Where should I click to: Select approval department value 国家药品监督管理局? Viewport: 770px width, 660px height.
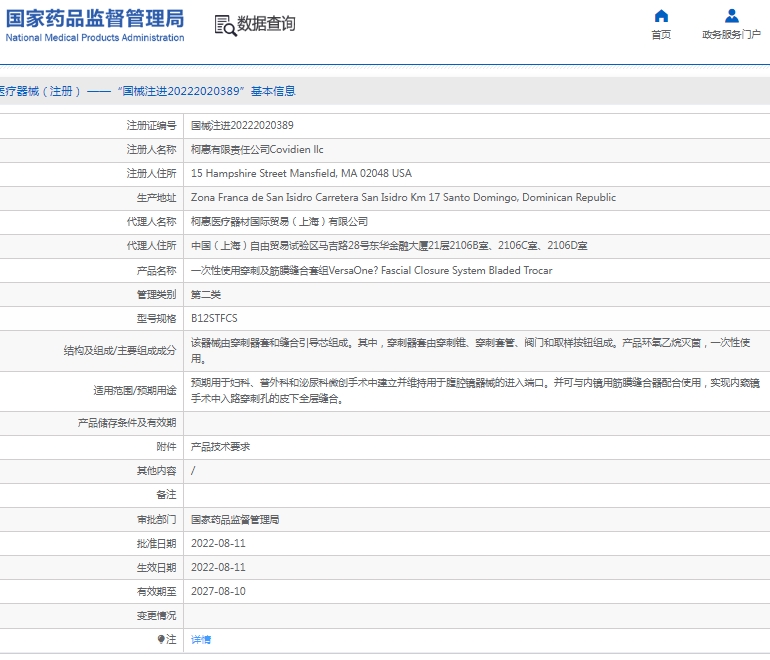point(235,520)
